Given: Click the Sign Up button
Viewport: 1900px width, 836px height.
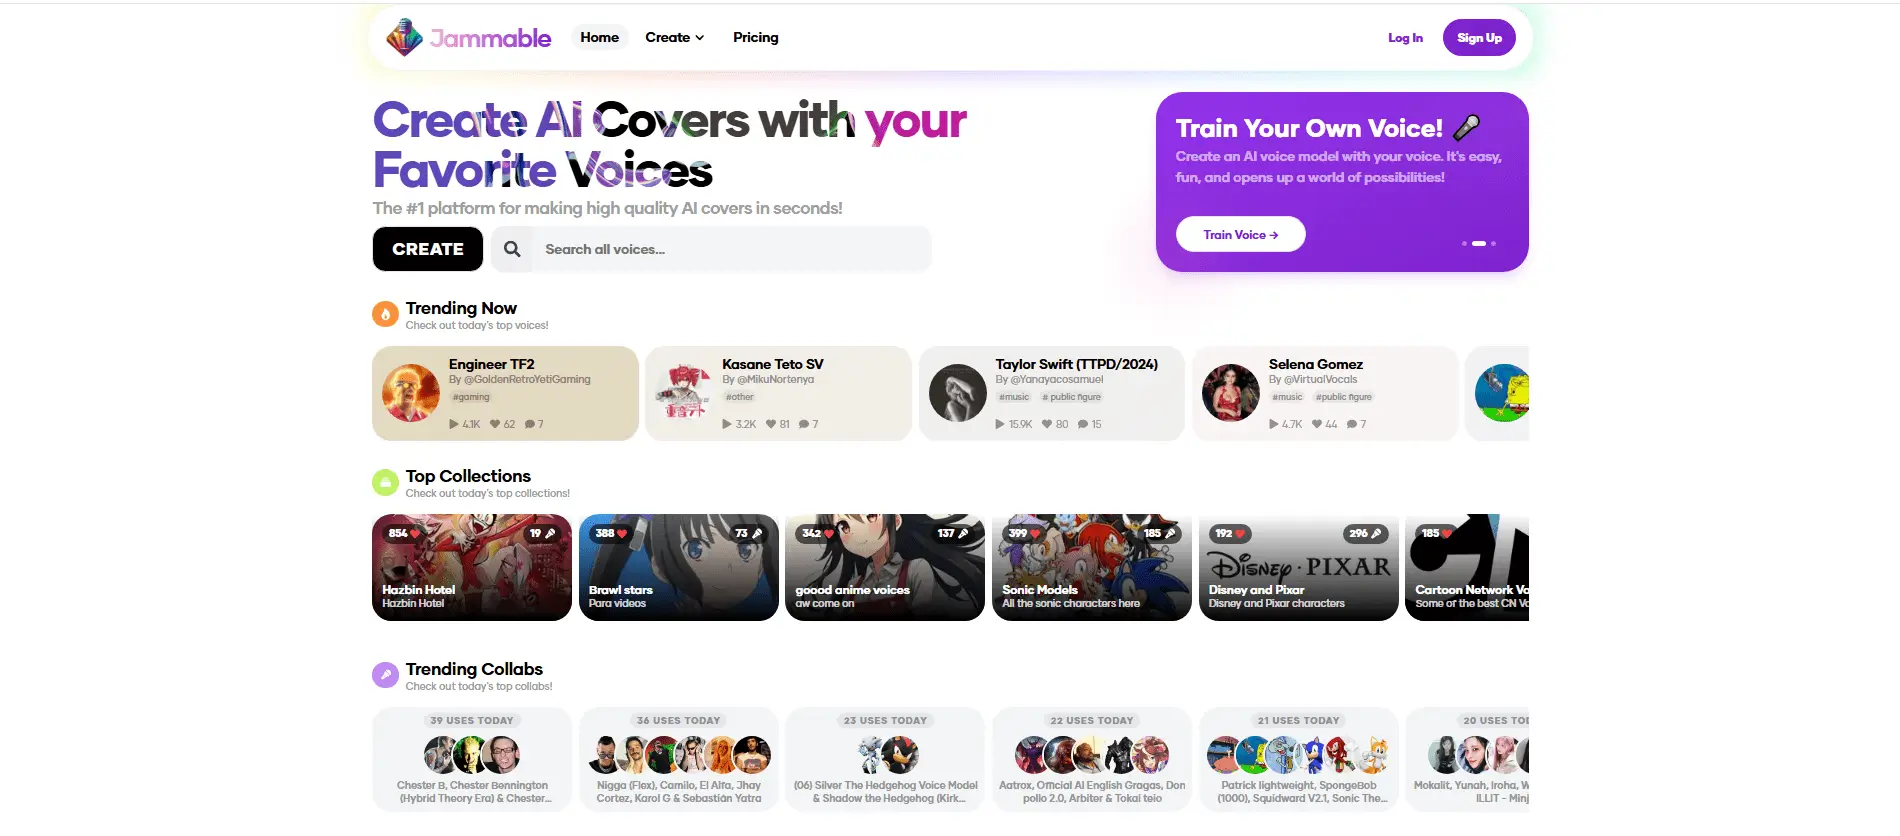Looking at the screenshot, I should [x=1479, y=38].
